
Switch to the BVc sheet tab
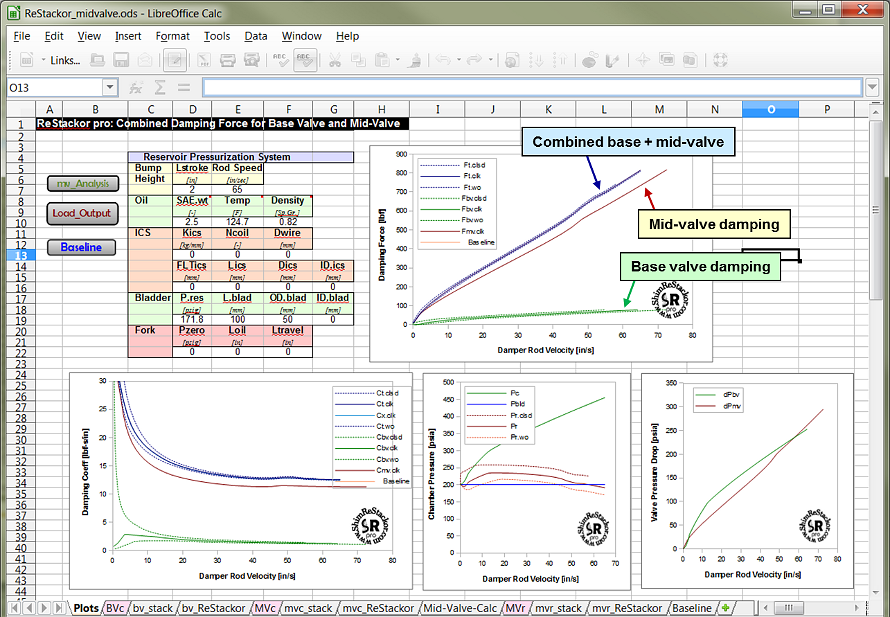pyautogui.click(x=115, y=608)
